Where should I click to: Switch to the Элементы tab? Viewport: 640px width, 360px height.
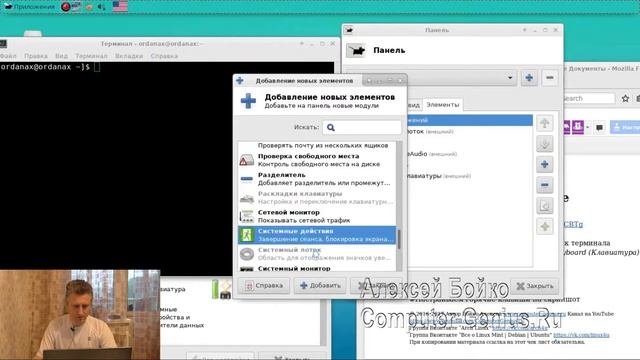[x=442, y=105]
